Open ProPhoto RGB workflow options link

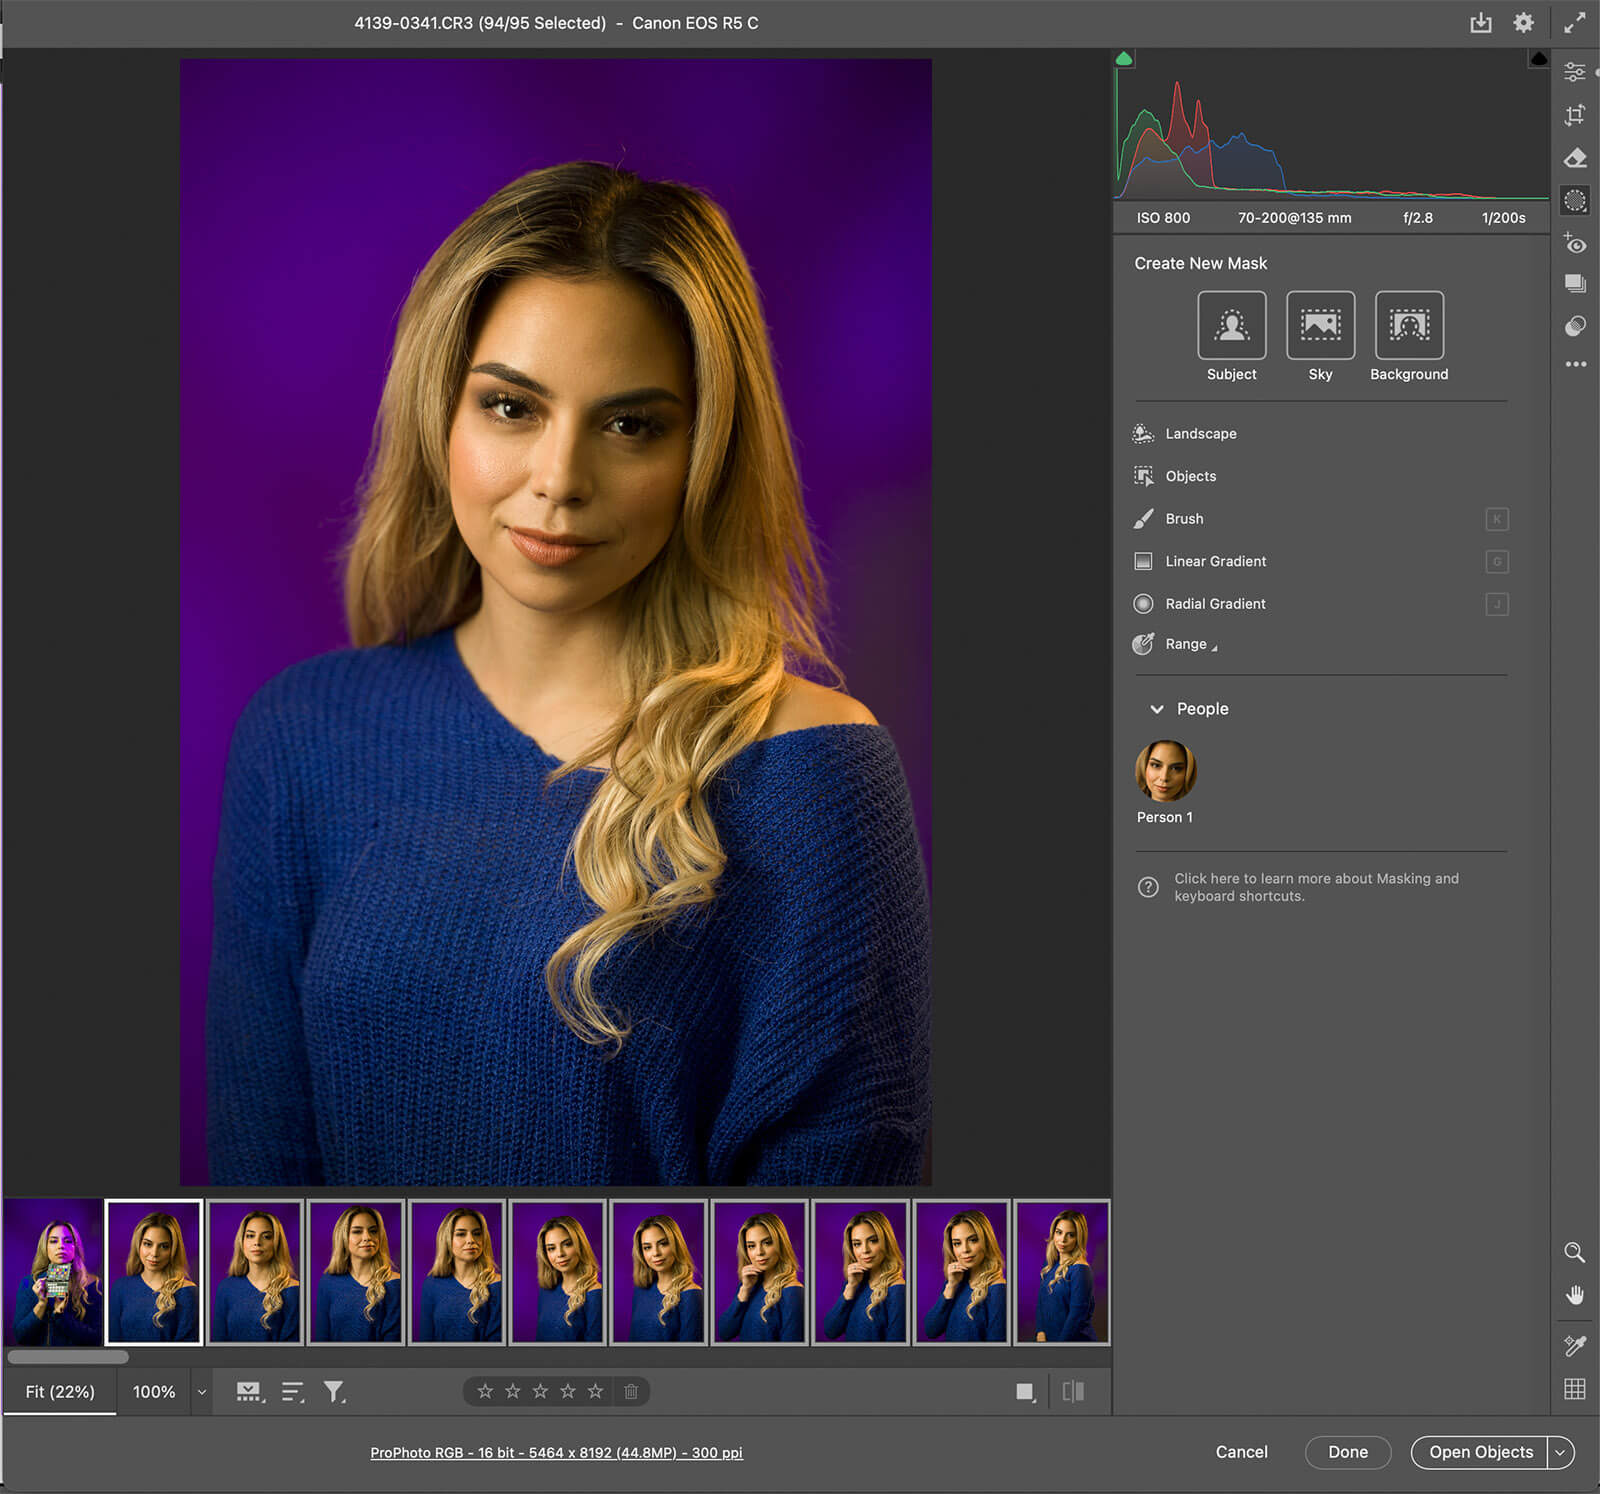556,1453
